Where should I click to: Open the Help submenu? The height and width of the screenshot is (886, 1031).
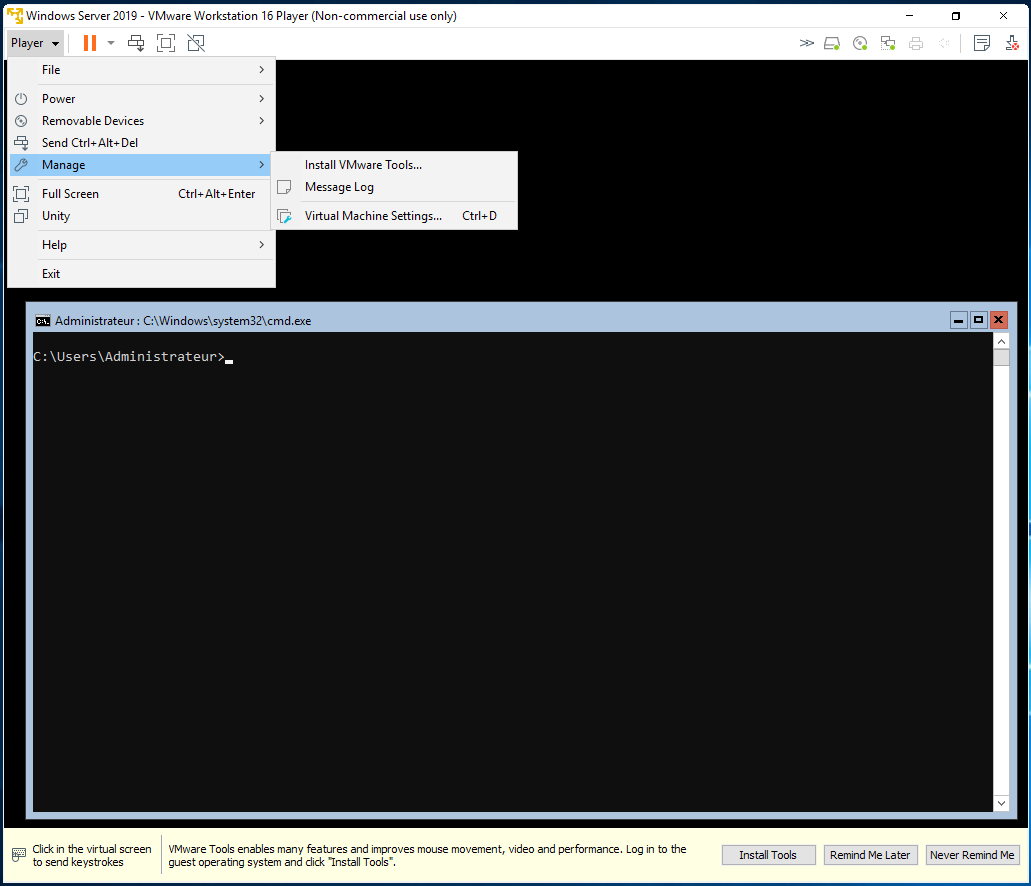(141, 245)
